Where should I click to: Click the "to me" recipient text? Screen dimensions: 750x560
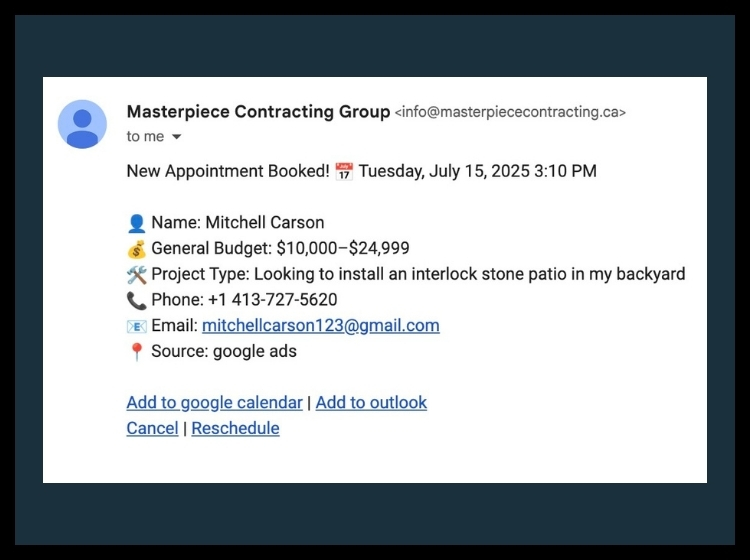click(x=145, y=136)
